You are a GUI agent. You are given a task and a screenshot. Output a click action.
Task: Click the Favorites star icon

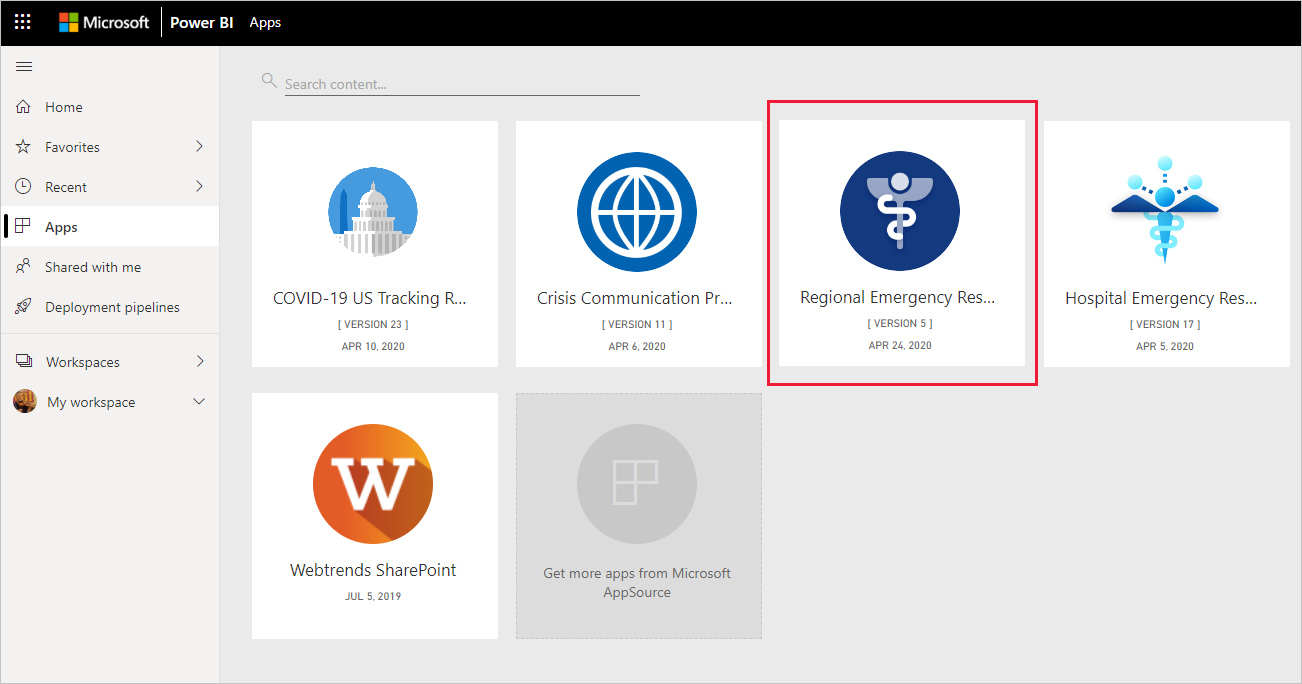pos(24,147)
